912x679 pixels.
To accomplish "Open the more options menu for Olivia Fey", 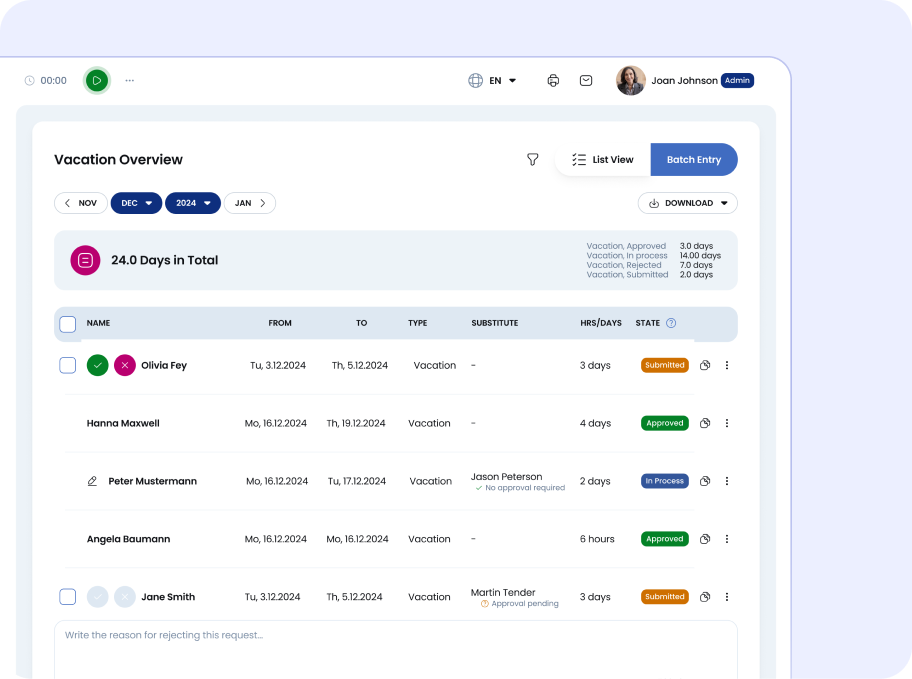I will point(726,365).
